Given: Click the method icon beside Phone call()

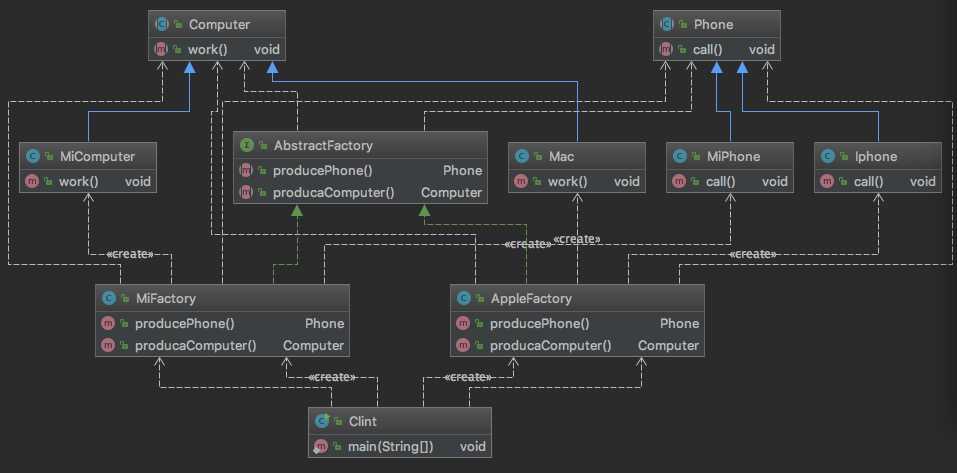Looking at the screenshot, I should [x=666, y=49].
